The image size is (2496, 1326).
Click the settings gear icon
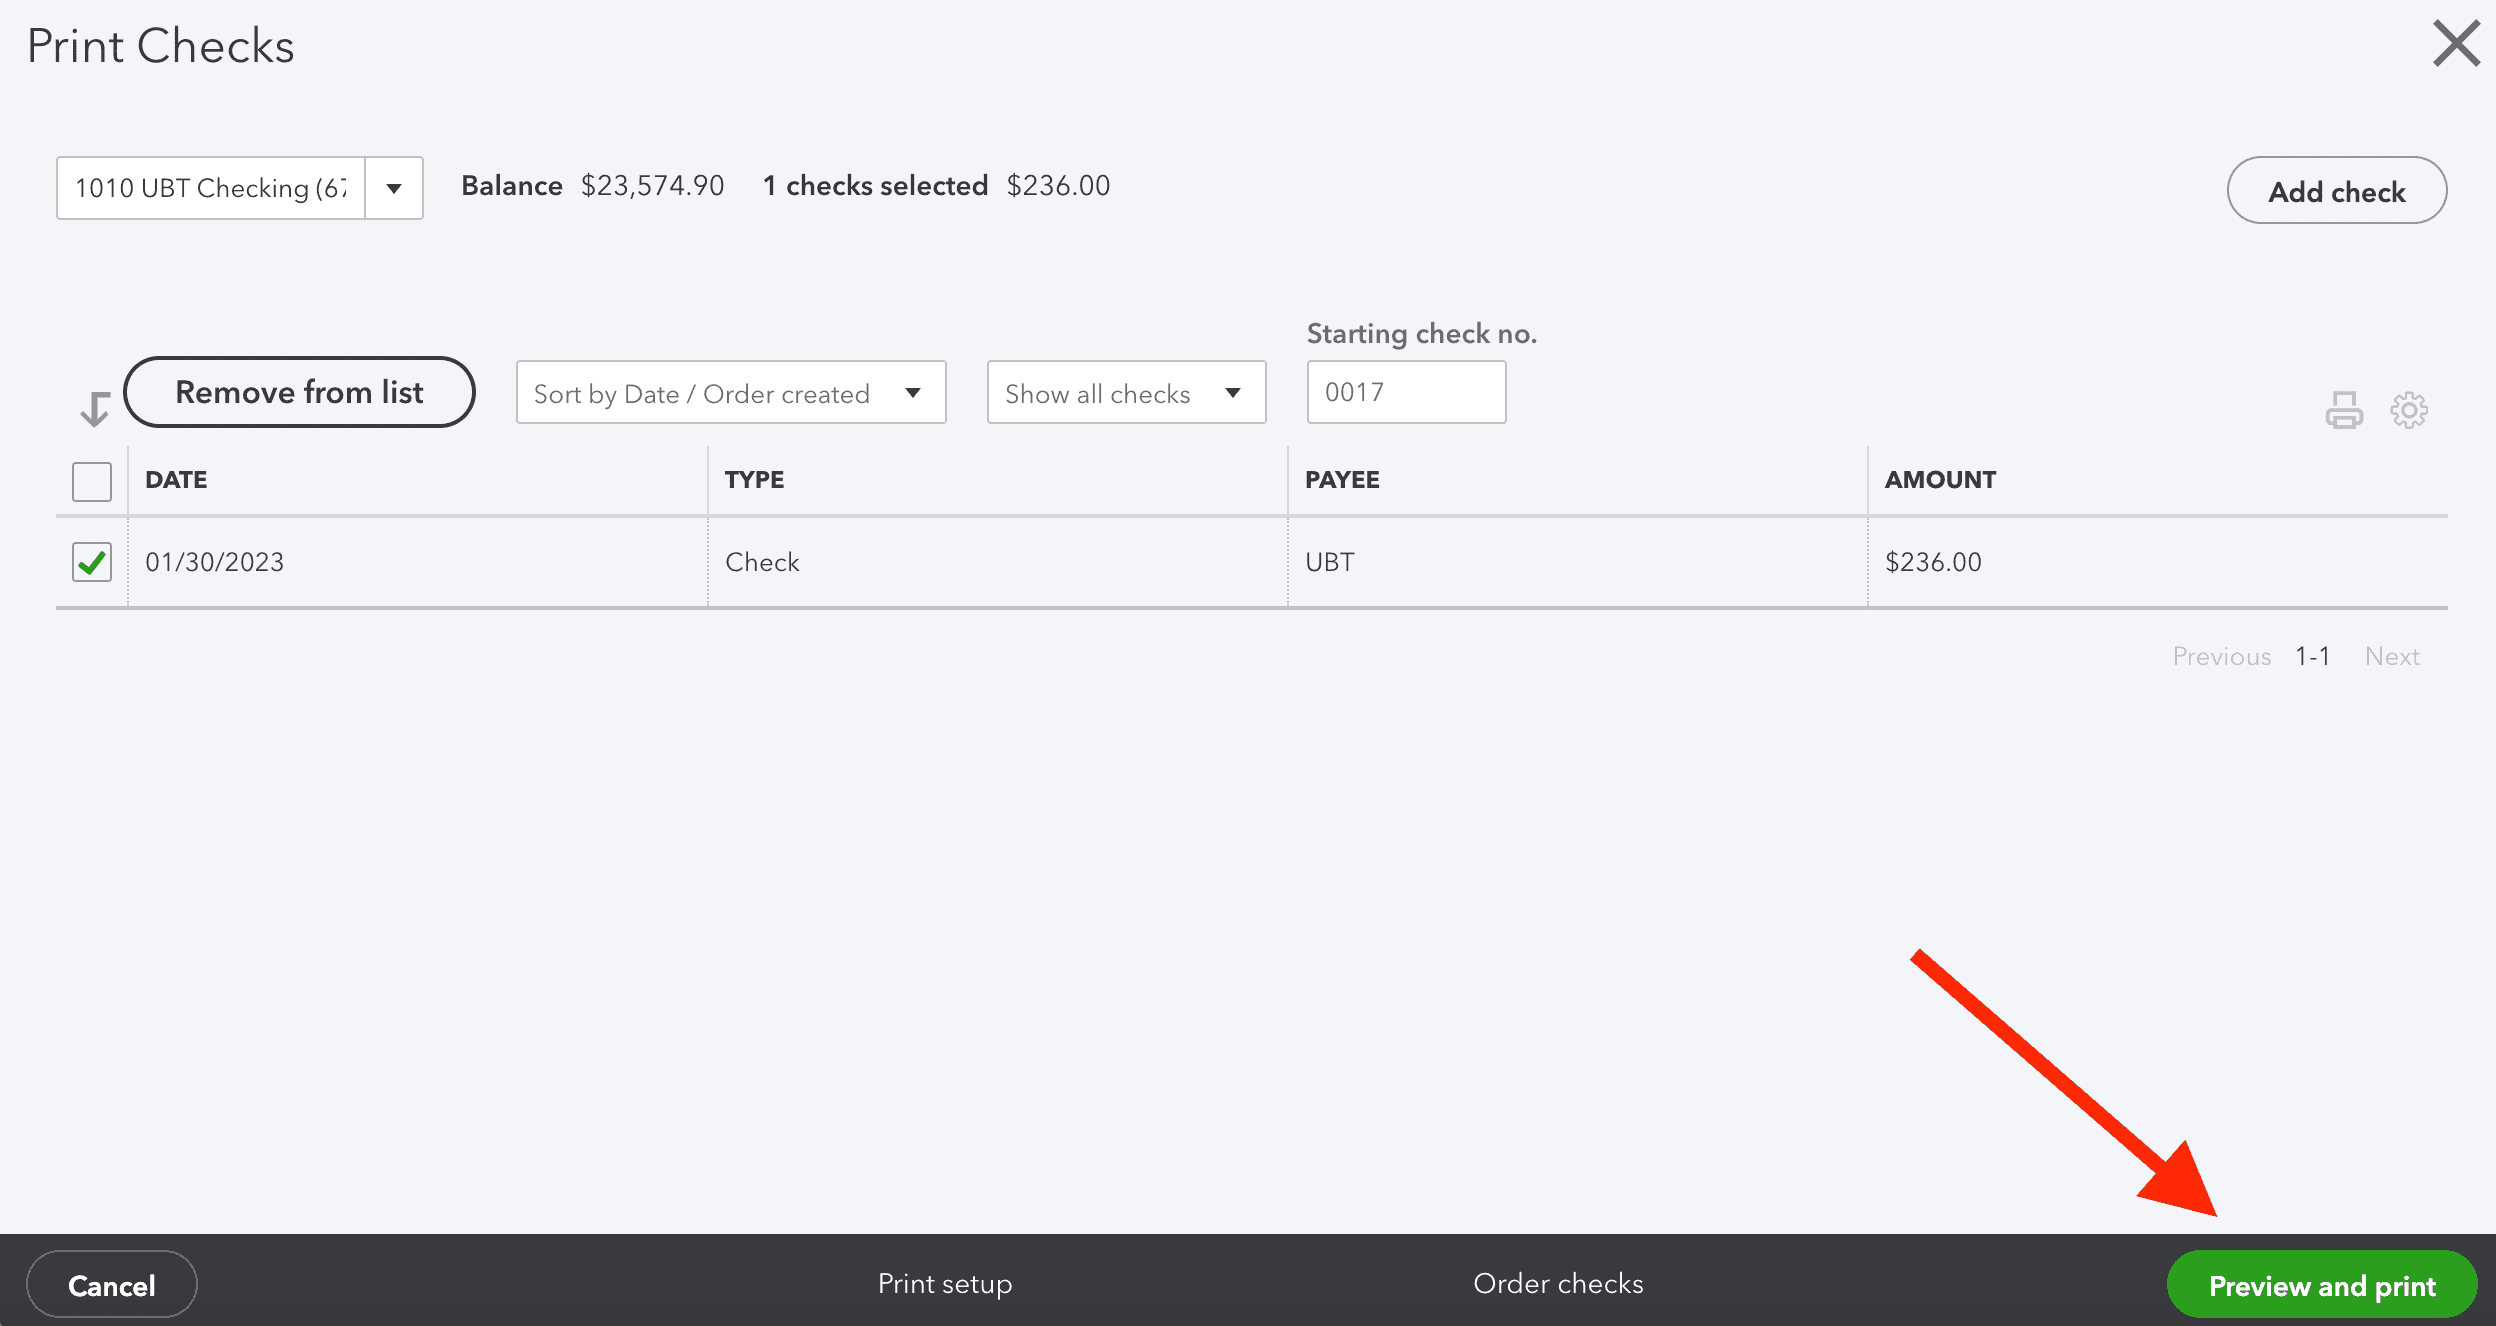tap(2409, 410)
